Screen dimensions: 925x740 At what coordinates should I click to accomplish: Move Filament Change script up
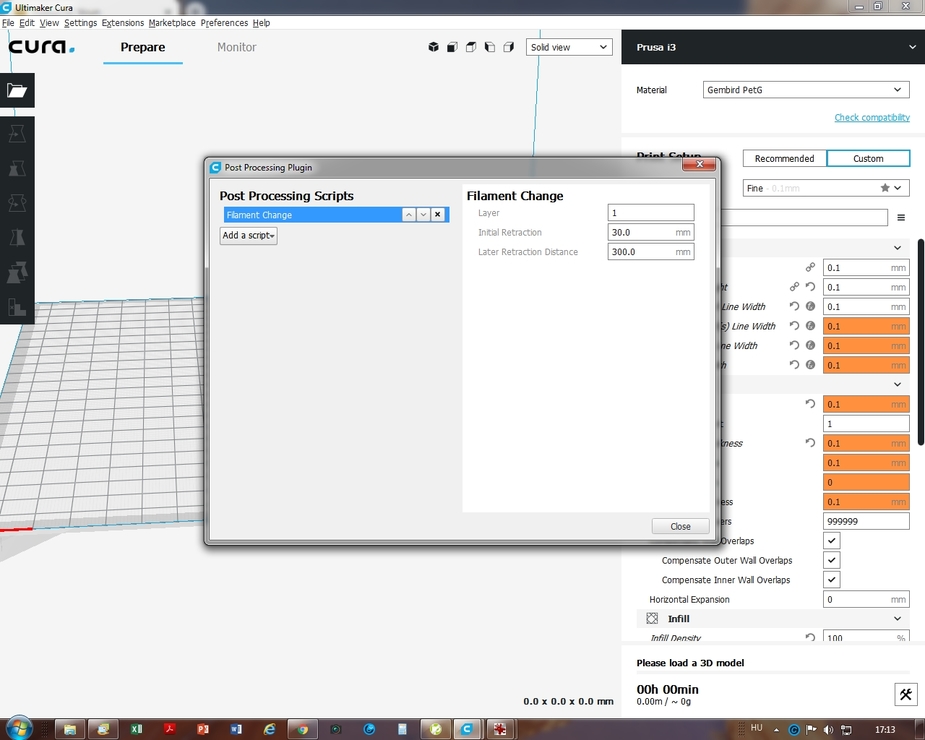coord(409,215)
